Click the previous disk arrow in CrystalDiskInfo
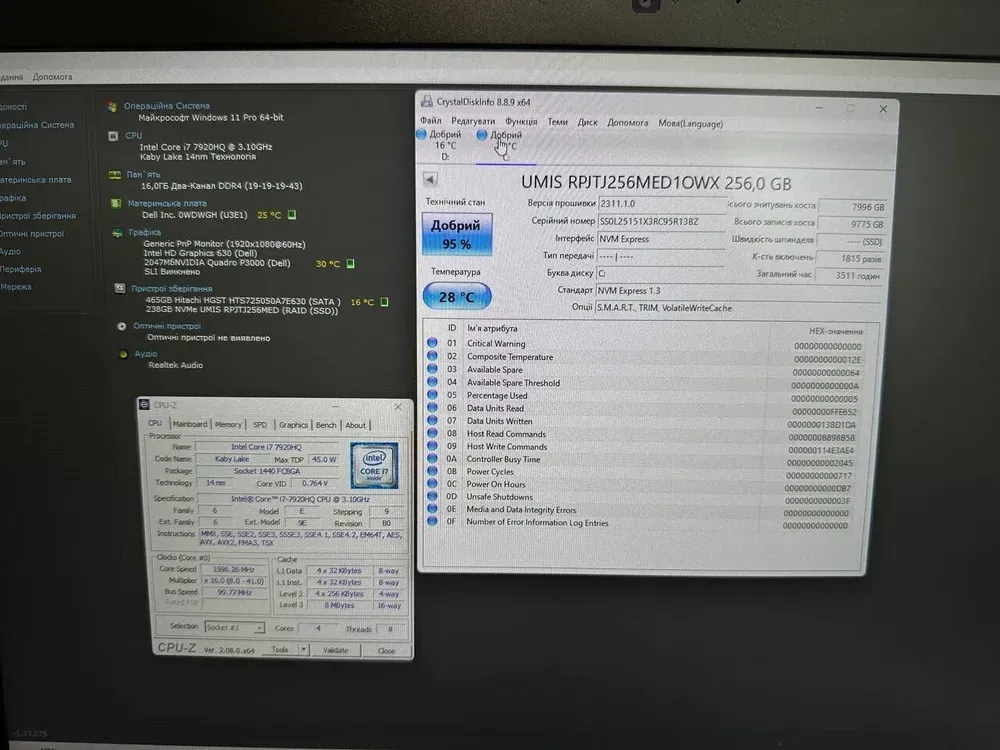Image resolution: width=1000 pixels, height=750 pixels. 430,180
